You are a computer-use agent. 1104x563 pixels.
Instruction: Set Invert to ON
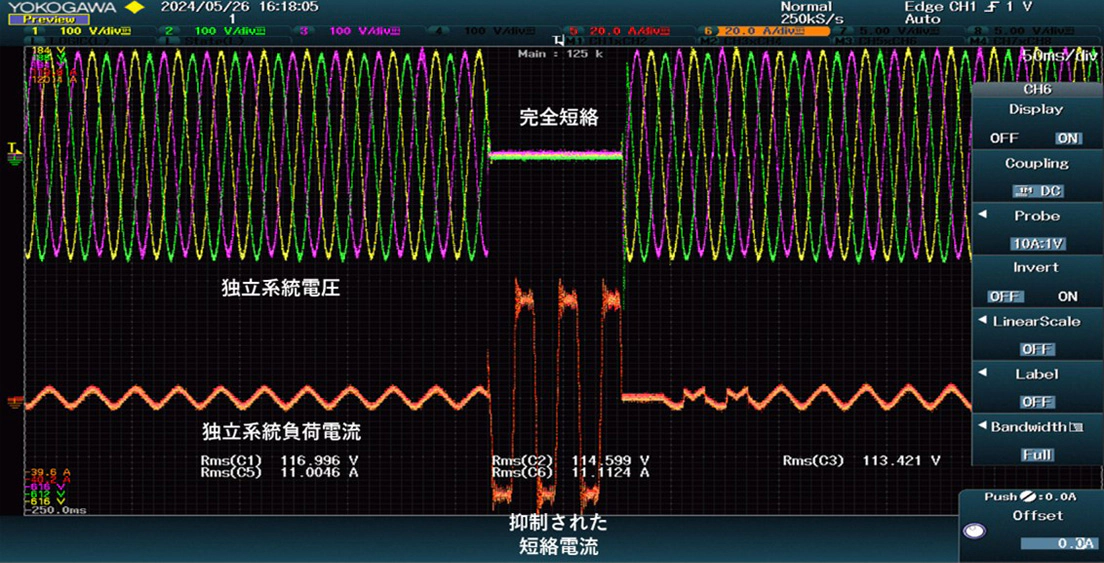(1068, 296)
